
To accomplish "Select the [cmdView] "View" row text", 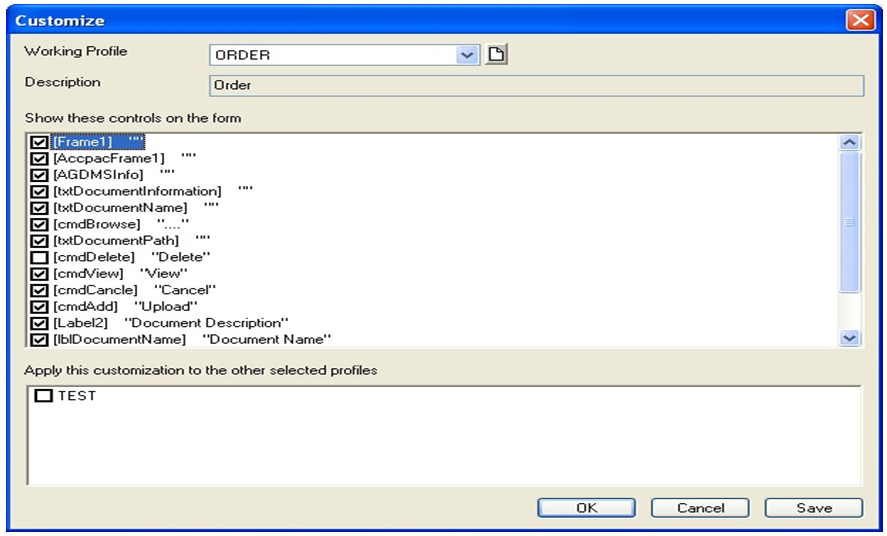I will [x=120, y=273].
